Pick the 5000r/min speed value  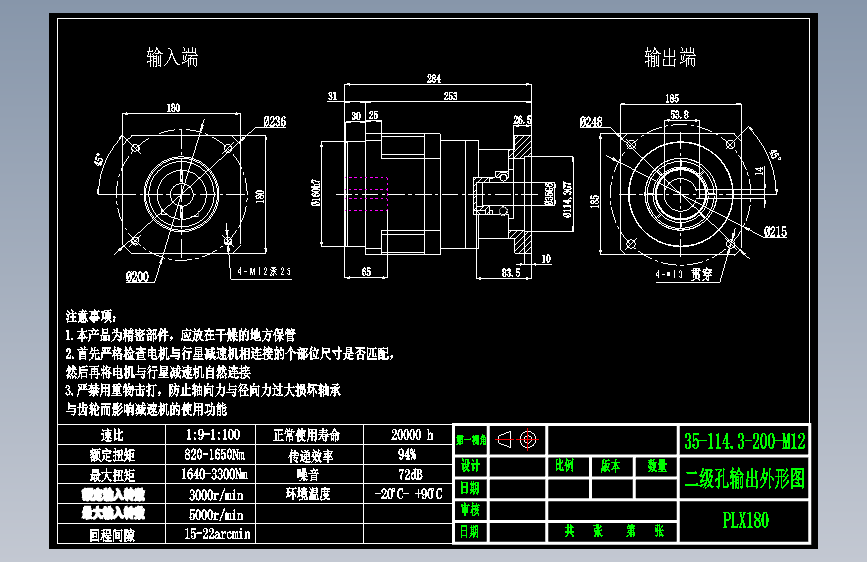pos(216,514)
